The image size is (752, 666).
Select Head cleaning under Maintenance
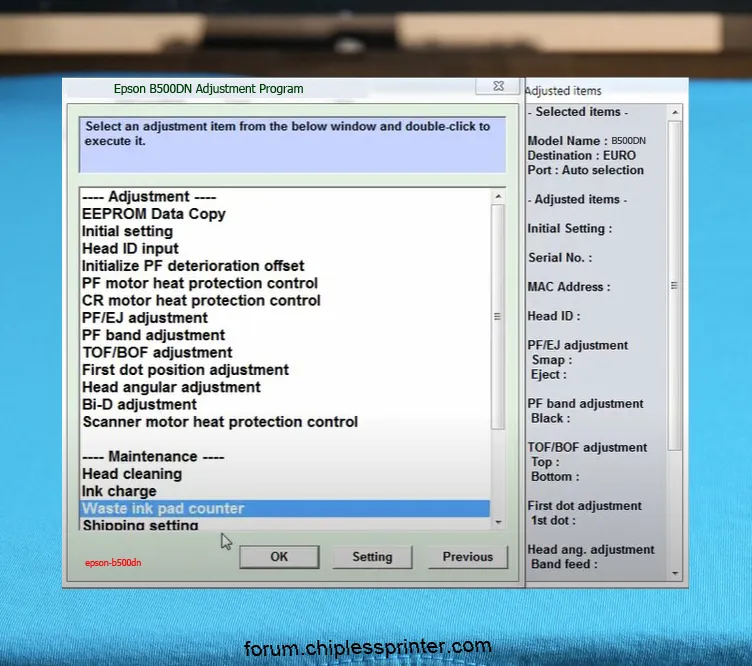tap(285, 474)
